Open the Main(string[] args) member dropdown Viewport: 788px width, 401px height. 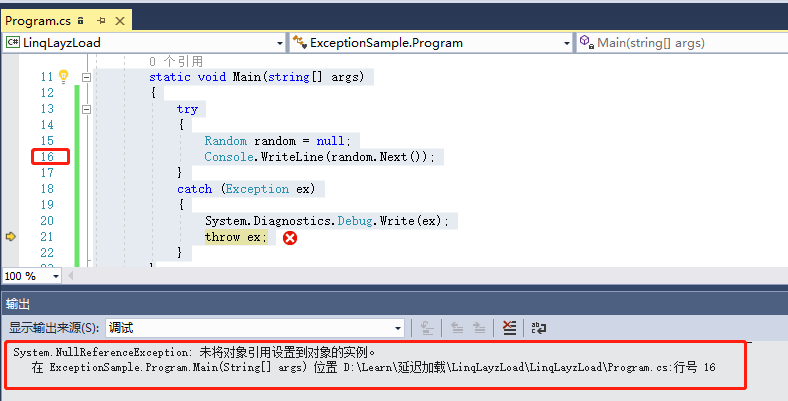(682, 43)
